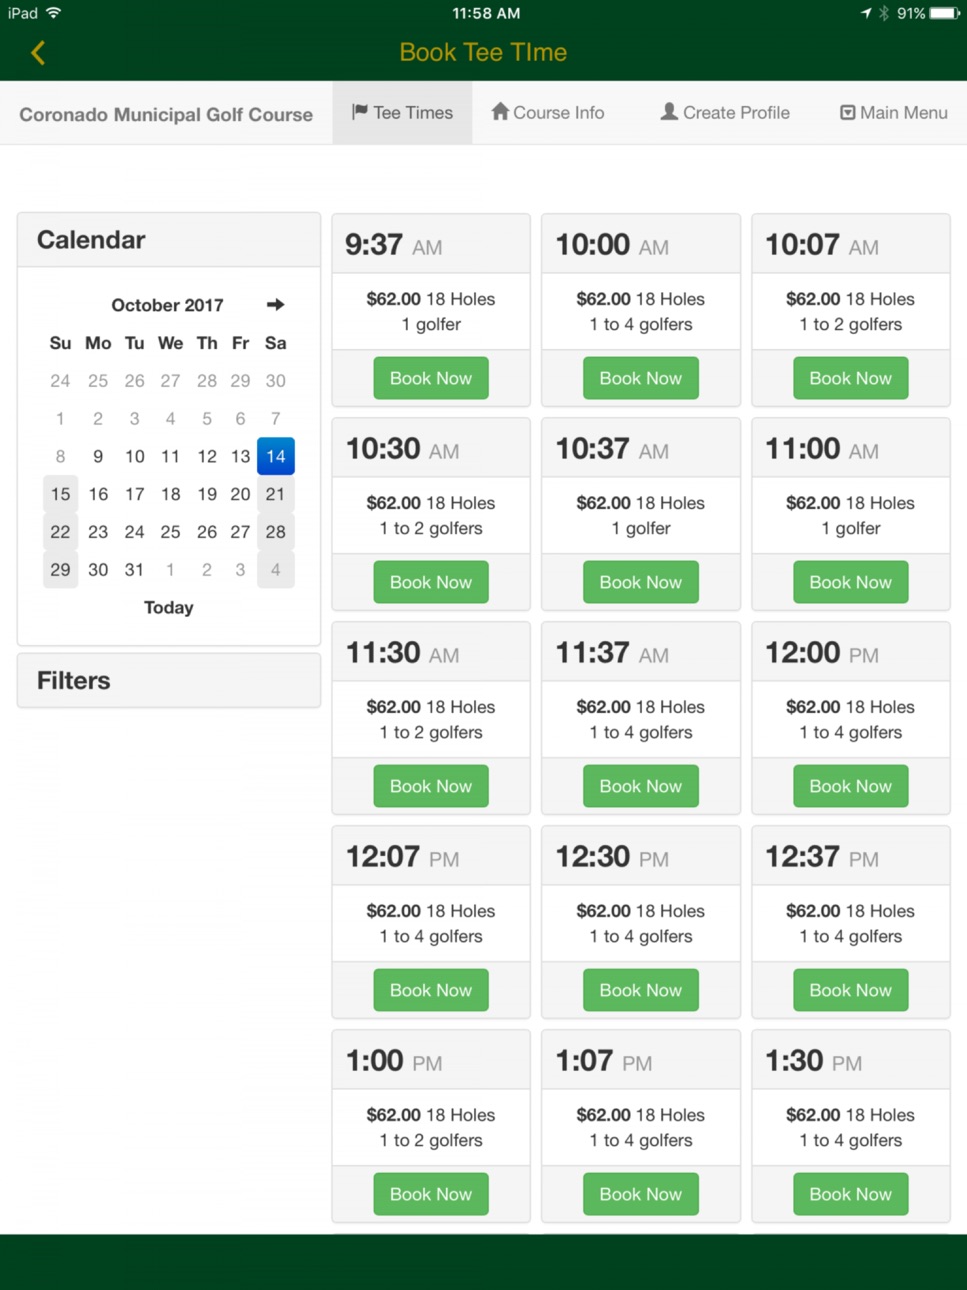The height and width of the screenshot is (1290, 967).
Task: Tap the Main Menu list icon
Action: pyautogui.click(x=848, y=112)
